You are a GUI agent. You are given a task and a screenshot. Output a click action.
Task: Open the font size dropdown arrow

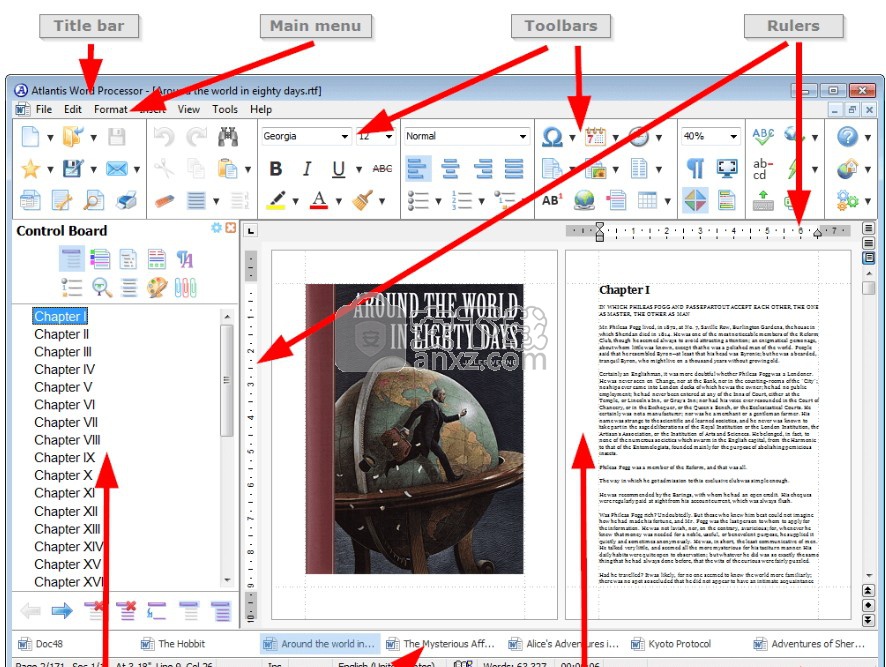(388, 136)
